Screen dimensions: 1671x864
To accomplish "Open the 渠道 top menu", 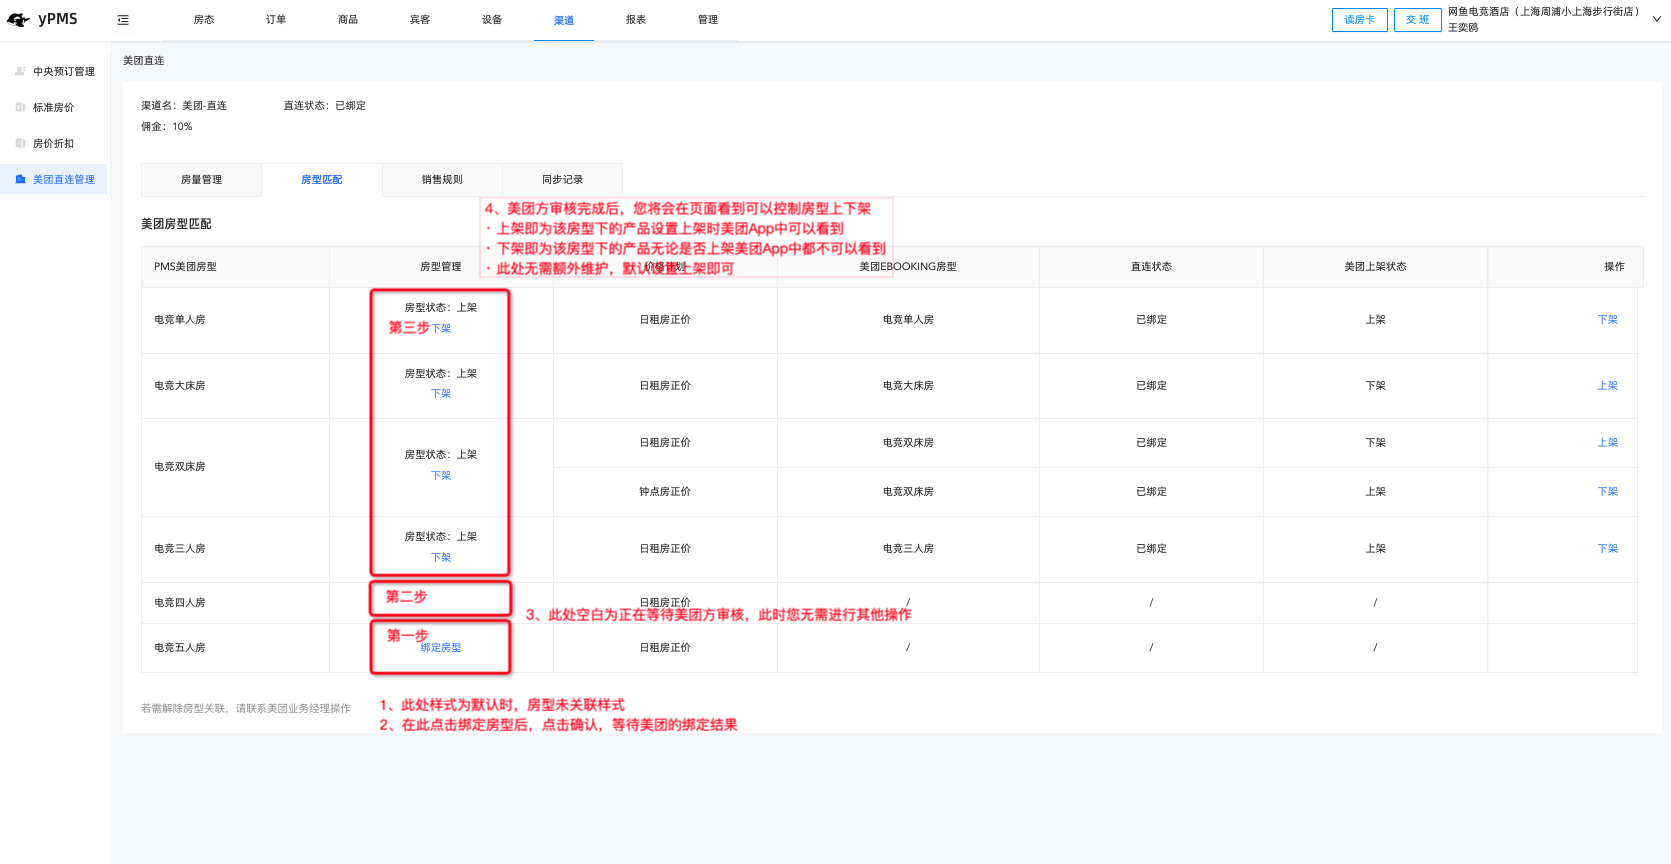I will pyautogui.click(x=564, y=20).
